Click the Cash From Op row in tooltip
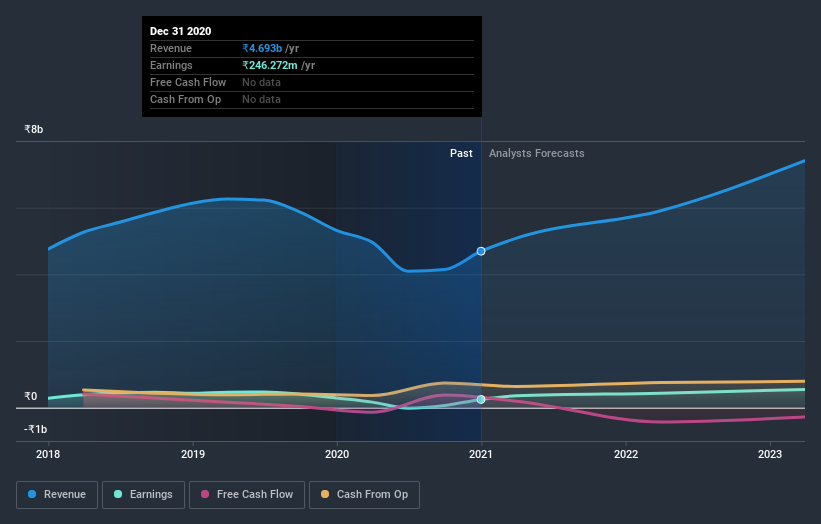This screenshot has width=821, height=524. coord(312,99)
